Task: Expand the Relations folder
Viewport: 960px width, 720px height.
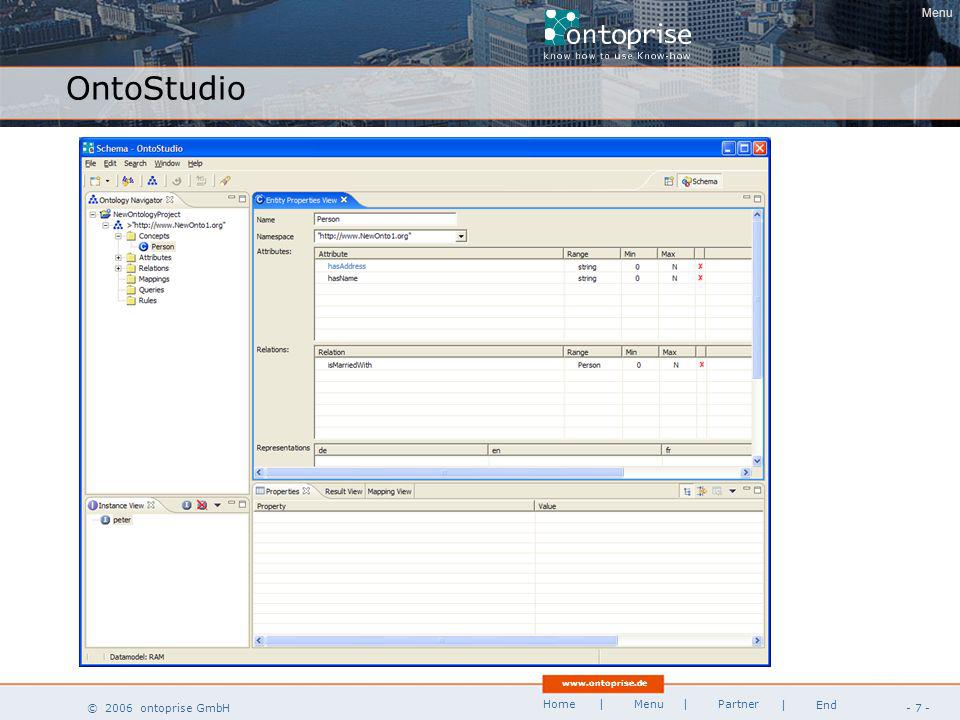Action: coord(118,268)
